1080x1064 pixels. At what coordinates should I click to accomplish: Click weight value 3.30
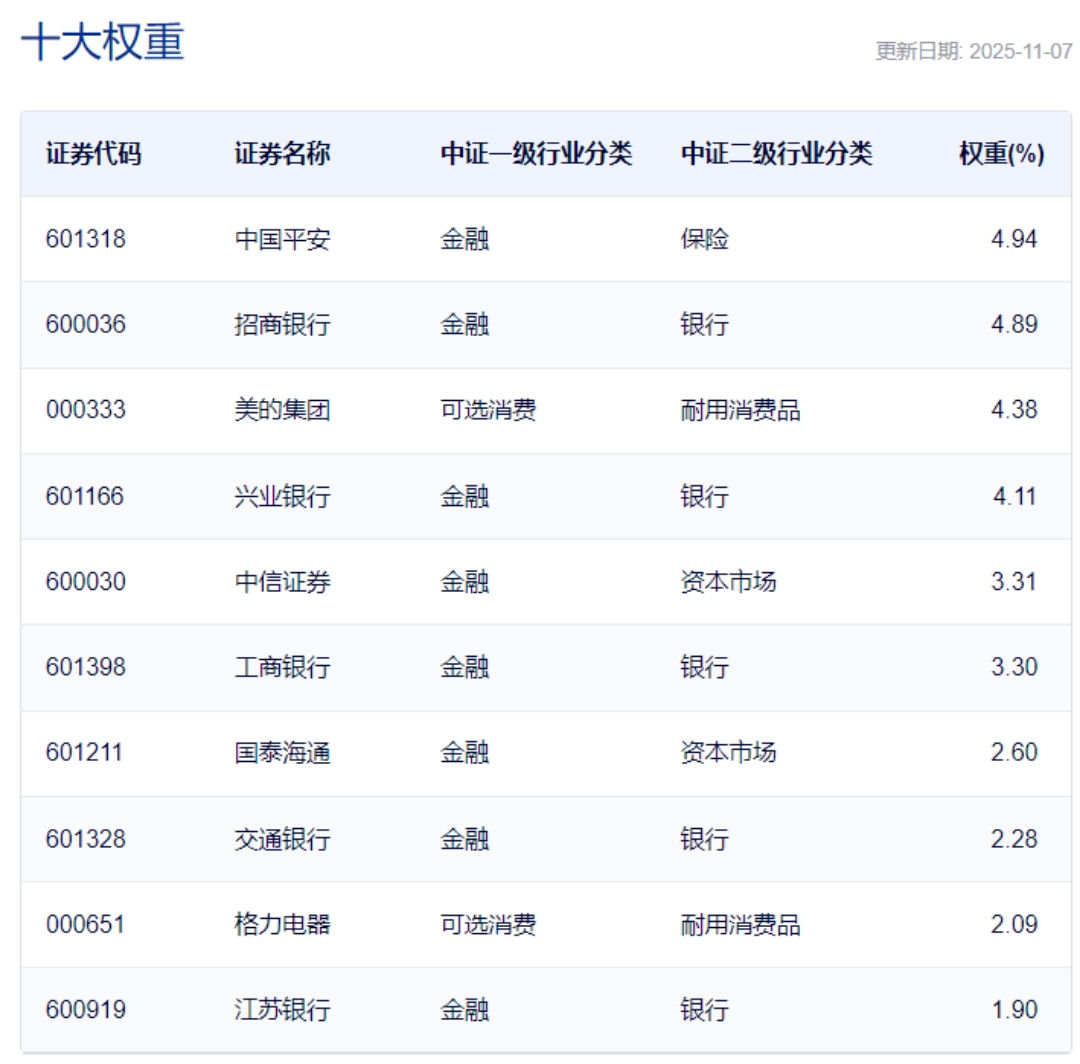[x=1014, y=667]
